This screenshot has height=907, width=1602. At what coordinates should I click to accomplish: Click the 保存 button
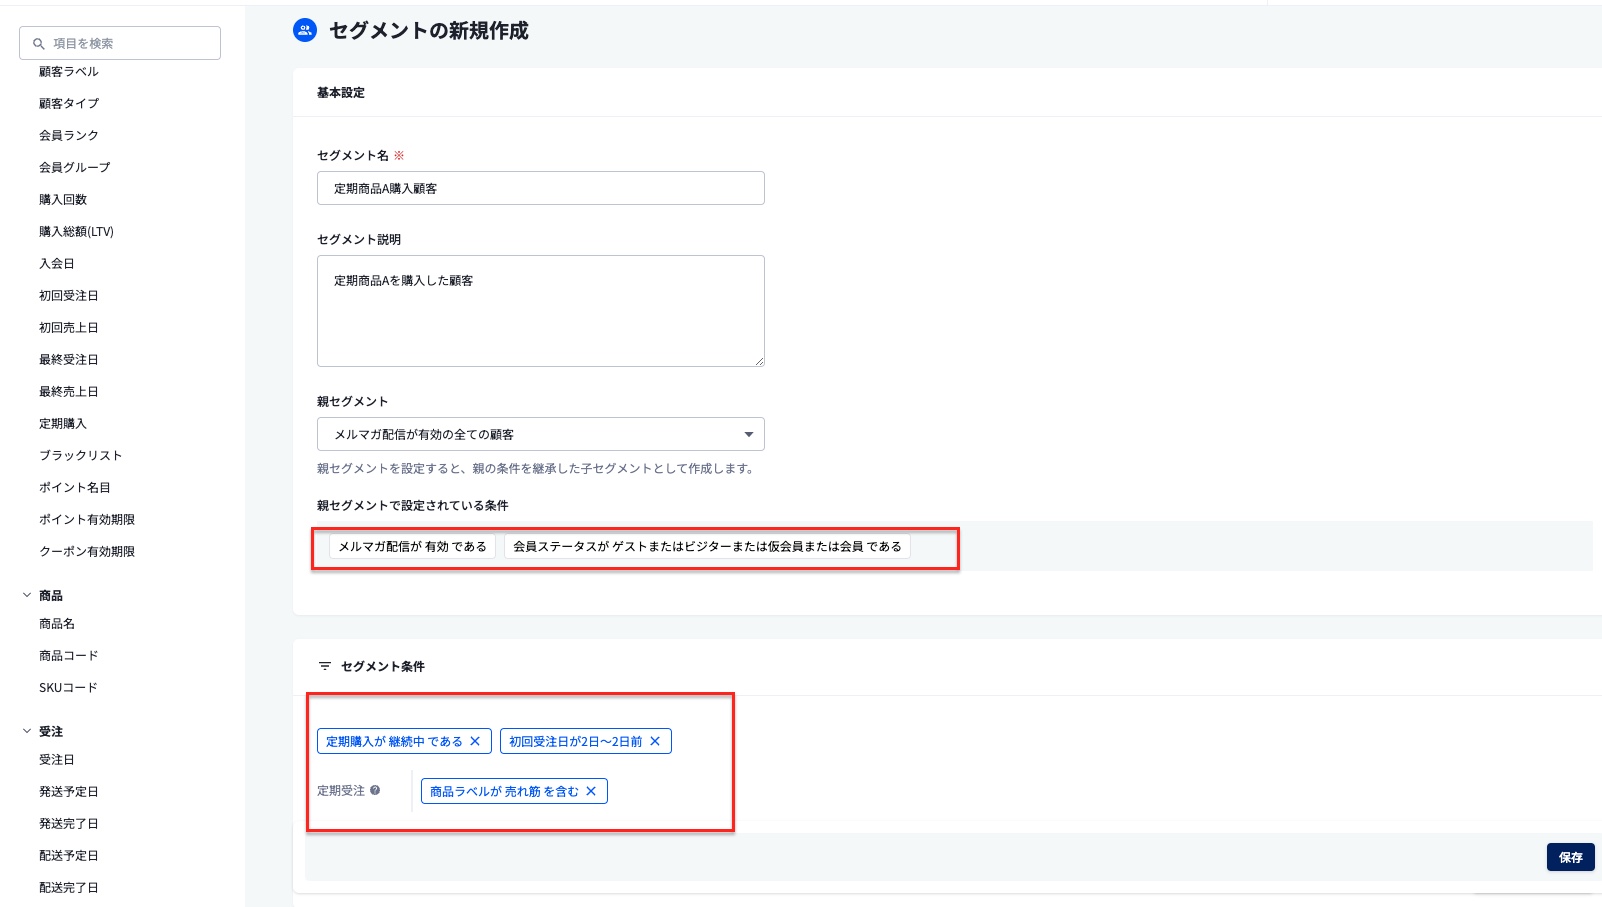point(1570,857)
